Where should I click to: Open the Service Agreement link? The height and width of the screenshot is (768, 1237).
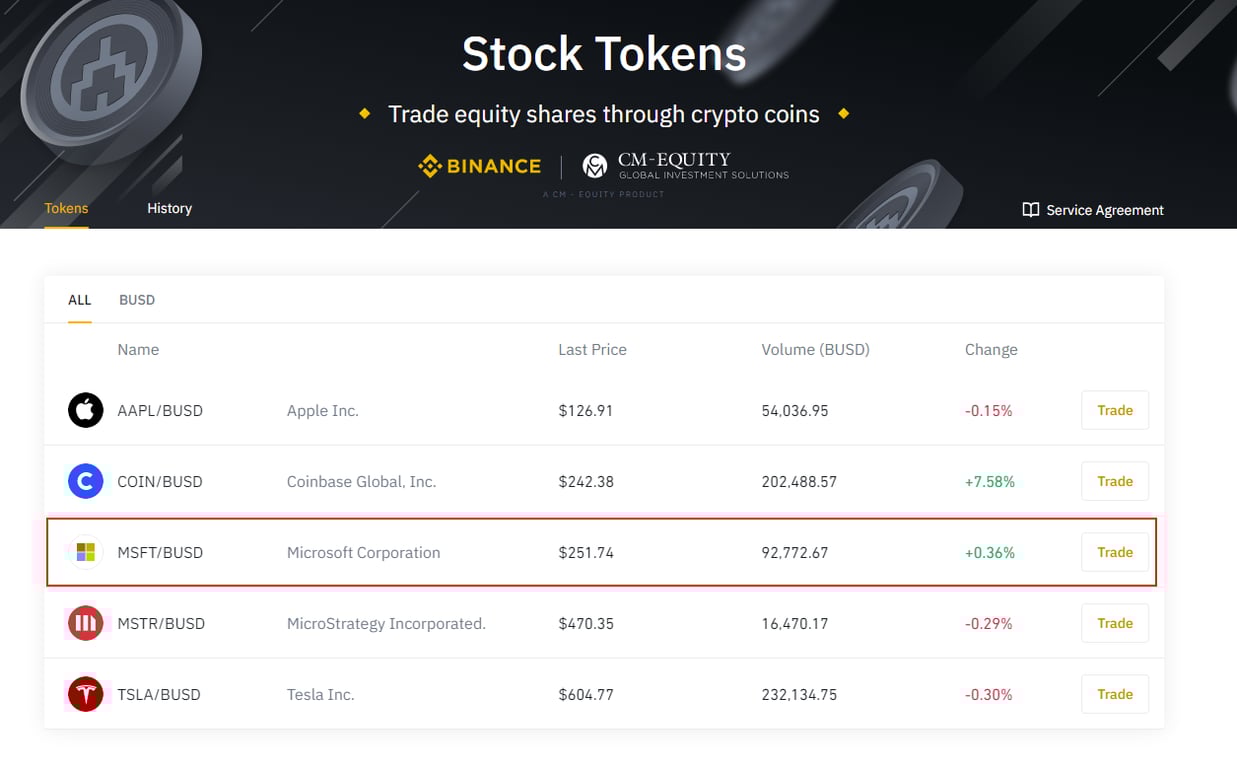1104,210
